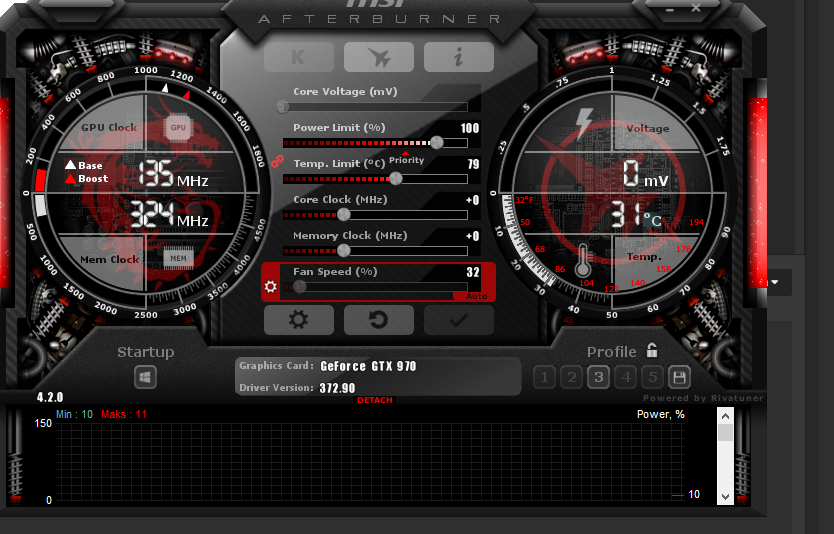Select profile slot 5
This screenshot has height=534, width=834.
coord(652,378)
